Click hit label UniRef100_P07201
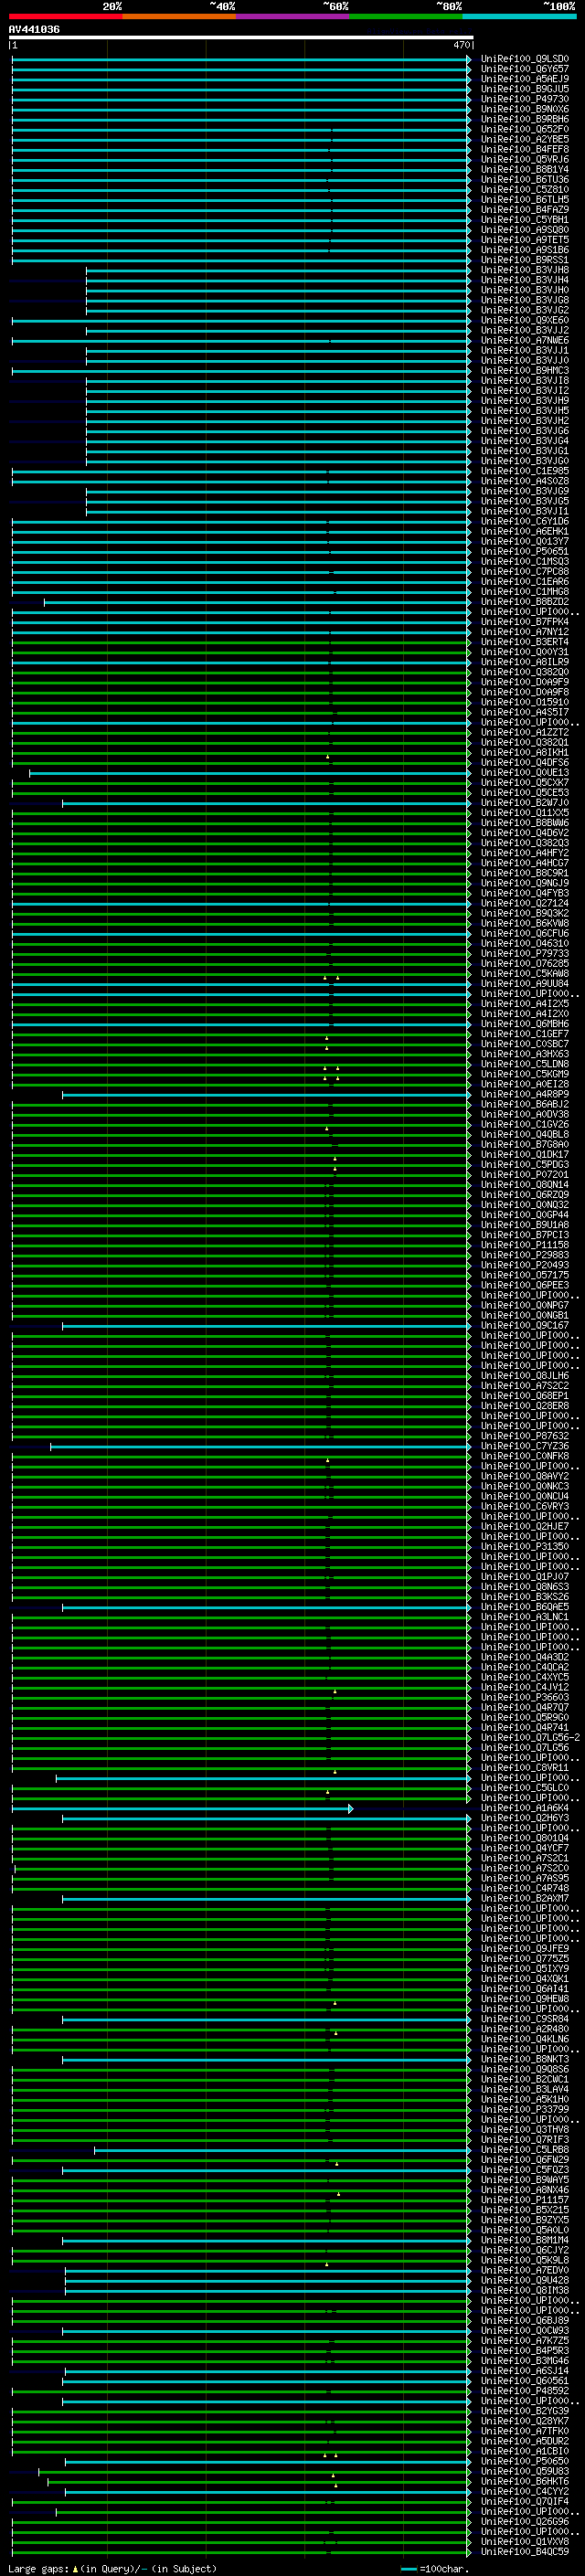The image size is (585, 2576). [525, 1176]
